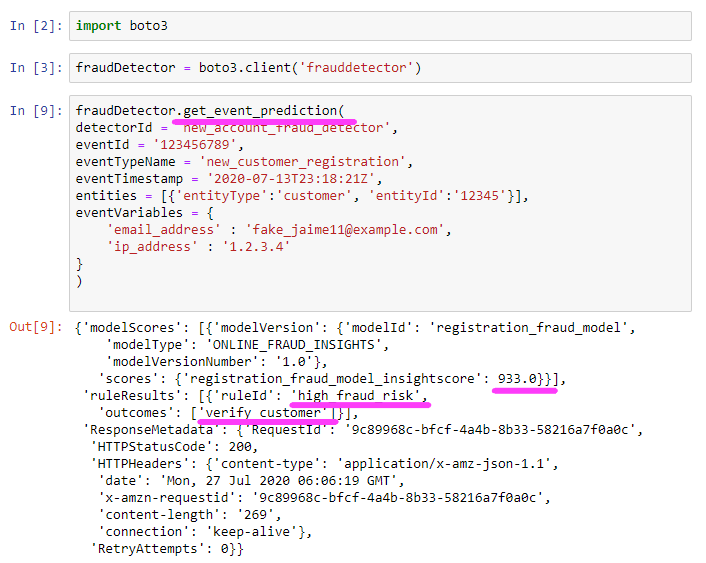Click the 'import boto3' code cell
This screenshot has width=706, height=563.
coord(380,26)
